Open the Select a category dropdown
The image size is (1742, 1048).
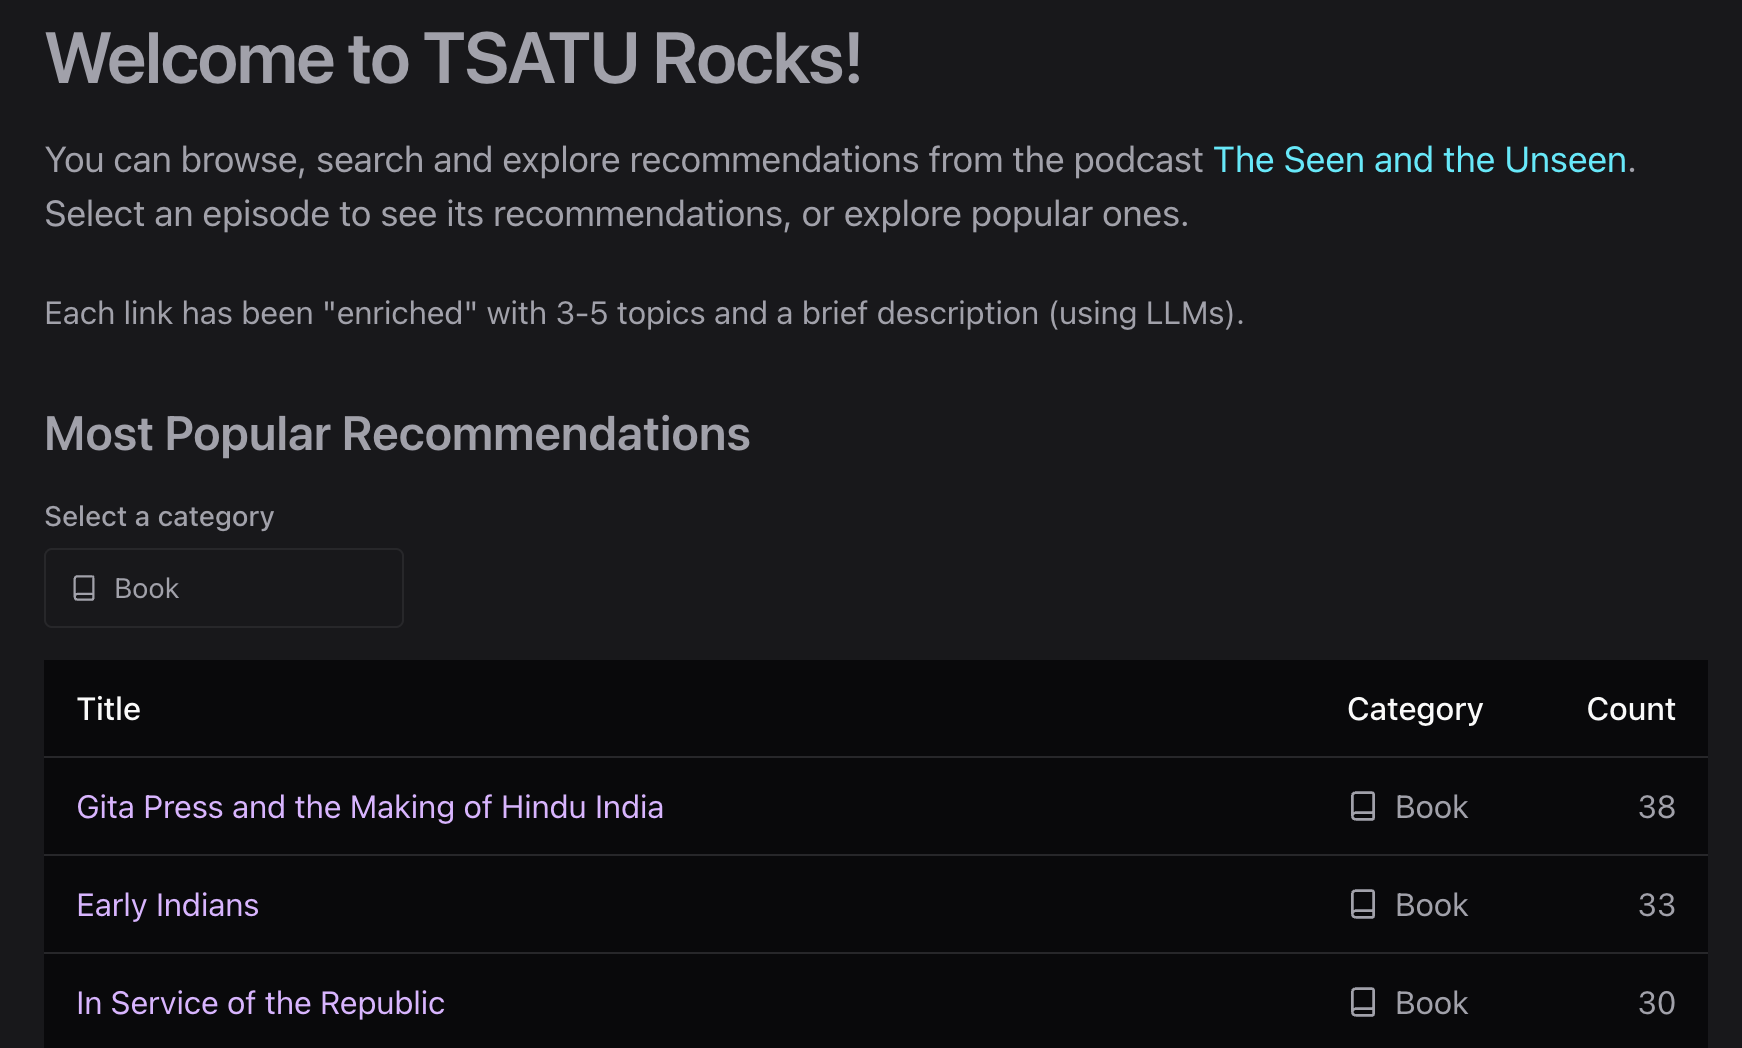[x=224, y=588]
